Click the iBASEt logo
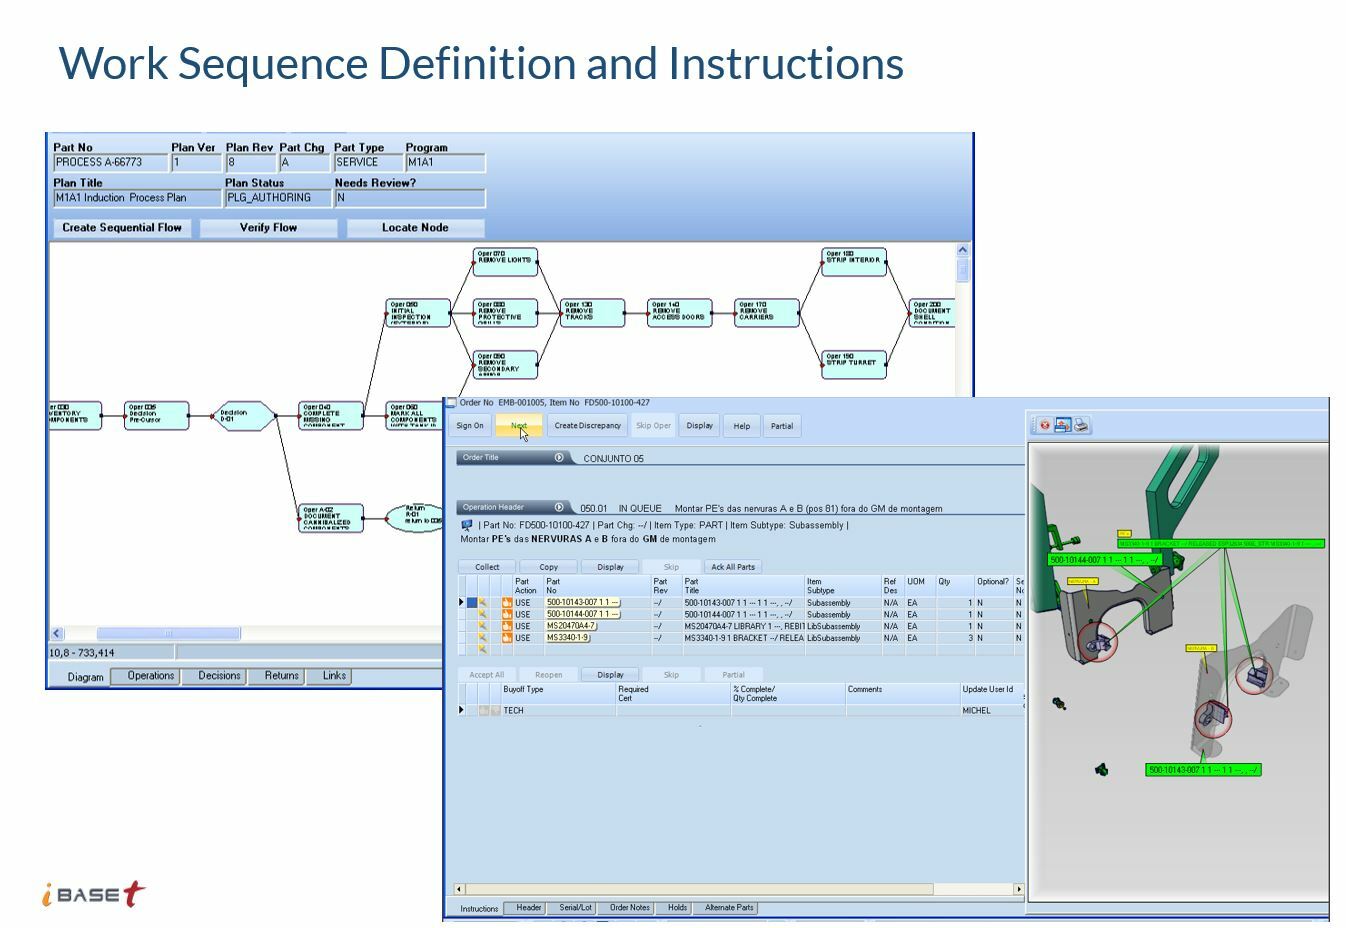The height and width of the screenshot is (928, 1346). tap(94, 894)
